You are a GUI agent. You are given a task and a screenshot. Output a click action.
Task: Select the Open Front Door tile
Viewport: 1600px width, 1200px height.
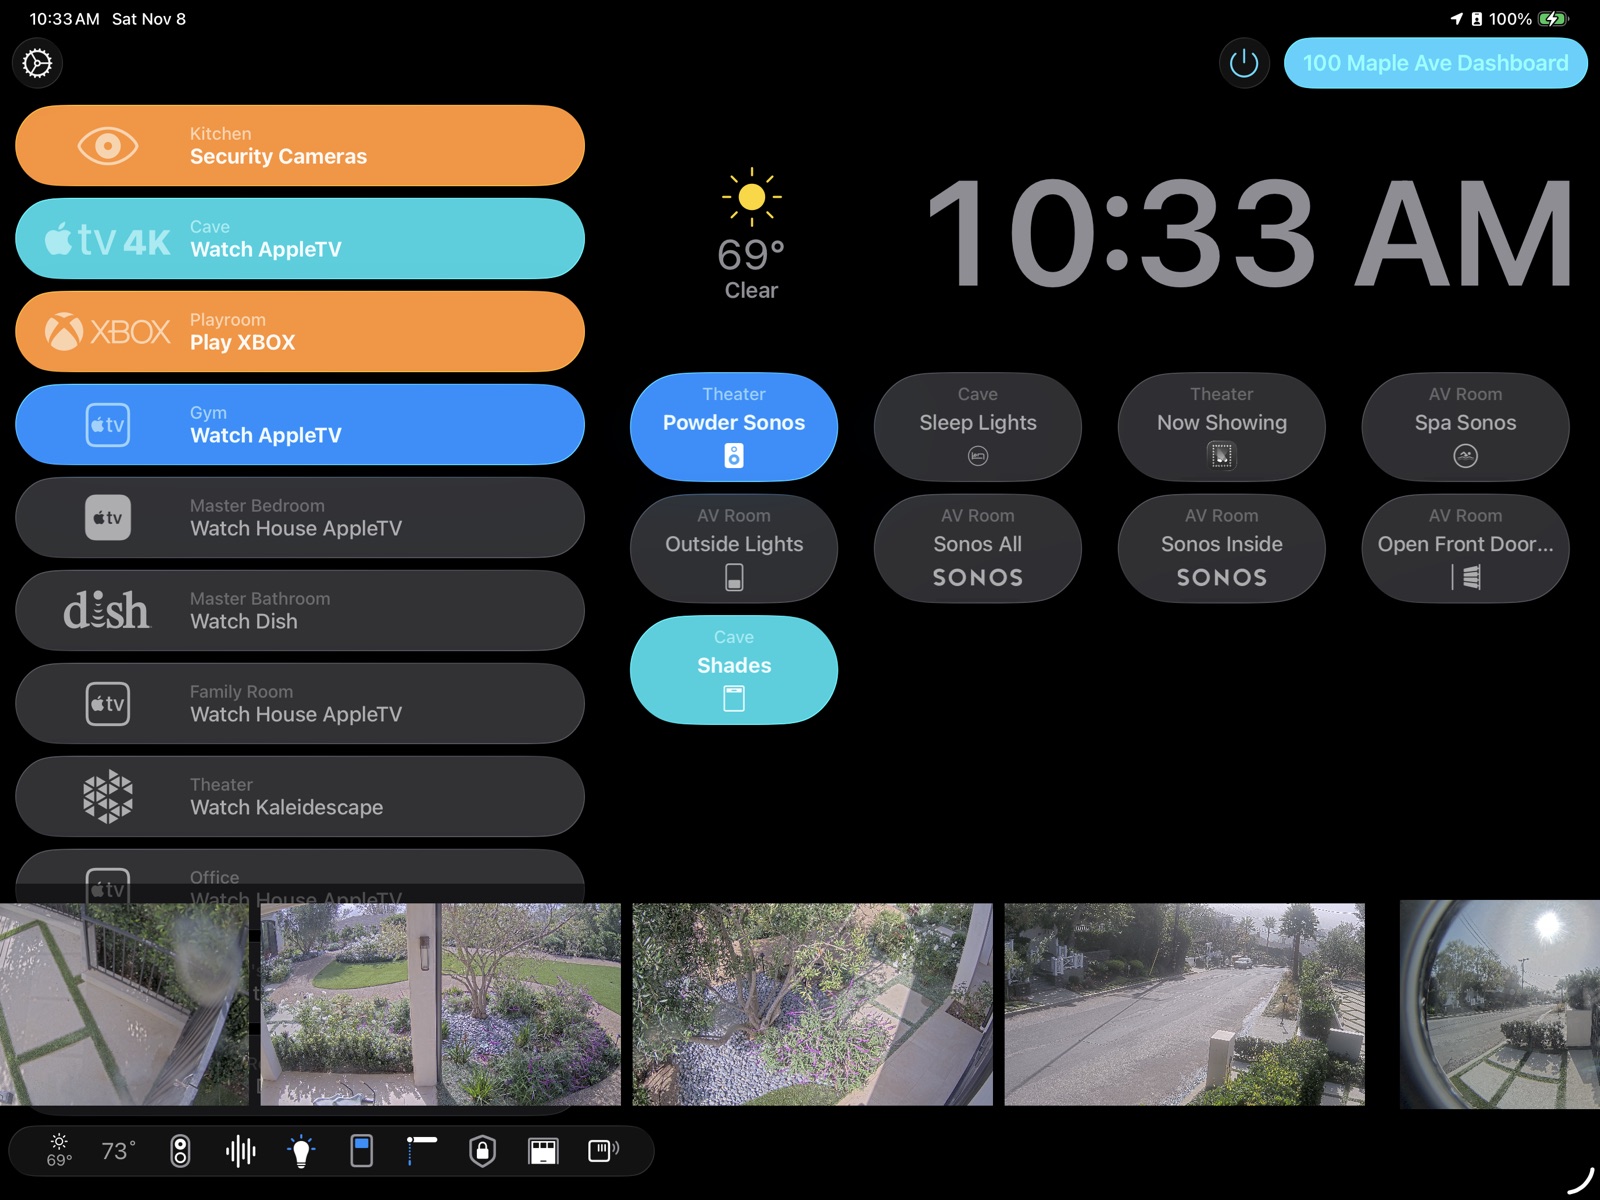click(1466, 549)
